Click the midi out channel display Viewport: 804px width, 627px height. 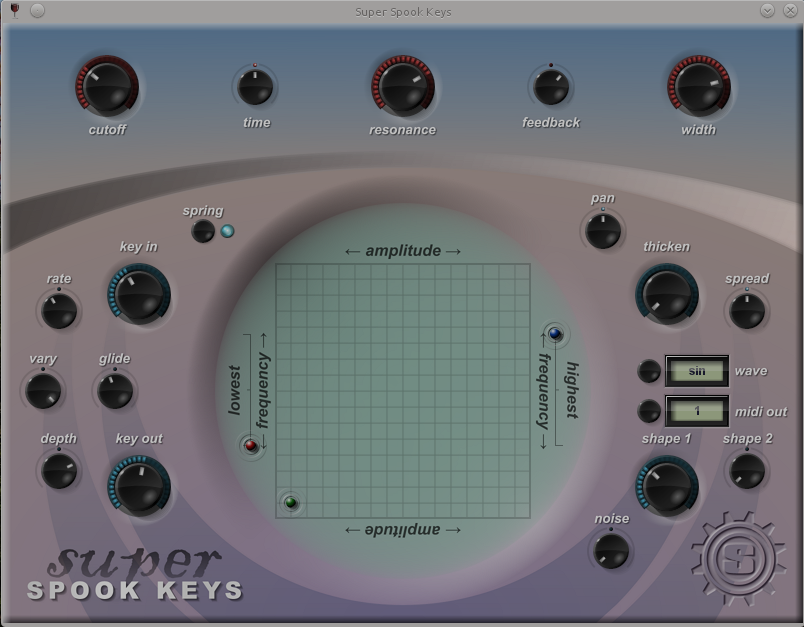tap(696, 410)
